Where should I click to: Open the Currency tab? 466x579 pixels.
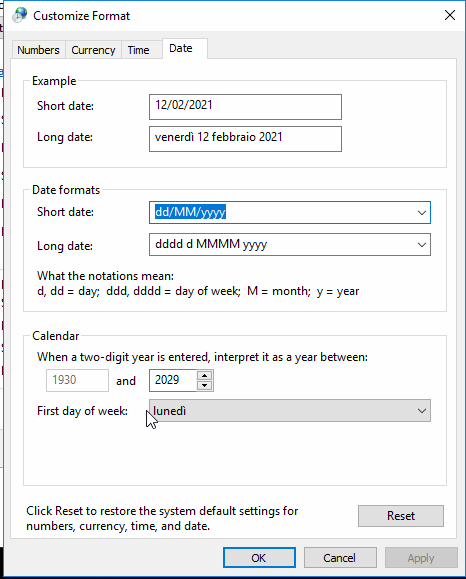point(93,50)
